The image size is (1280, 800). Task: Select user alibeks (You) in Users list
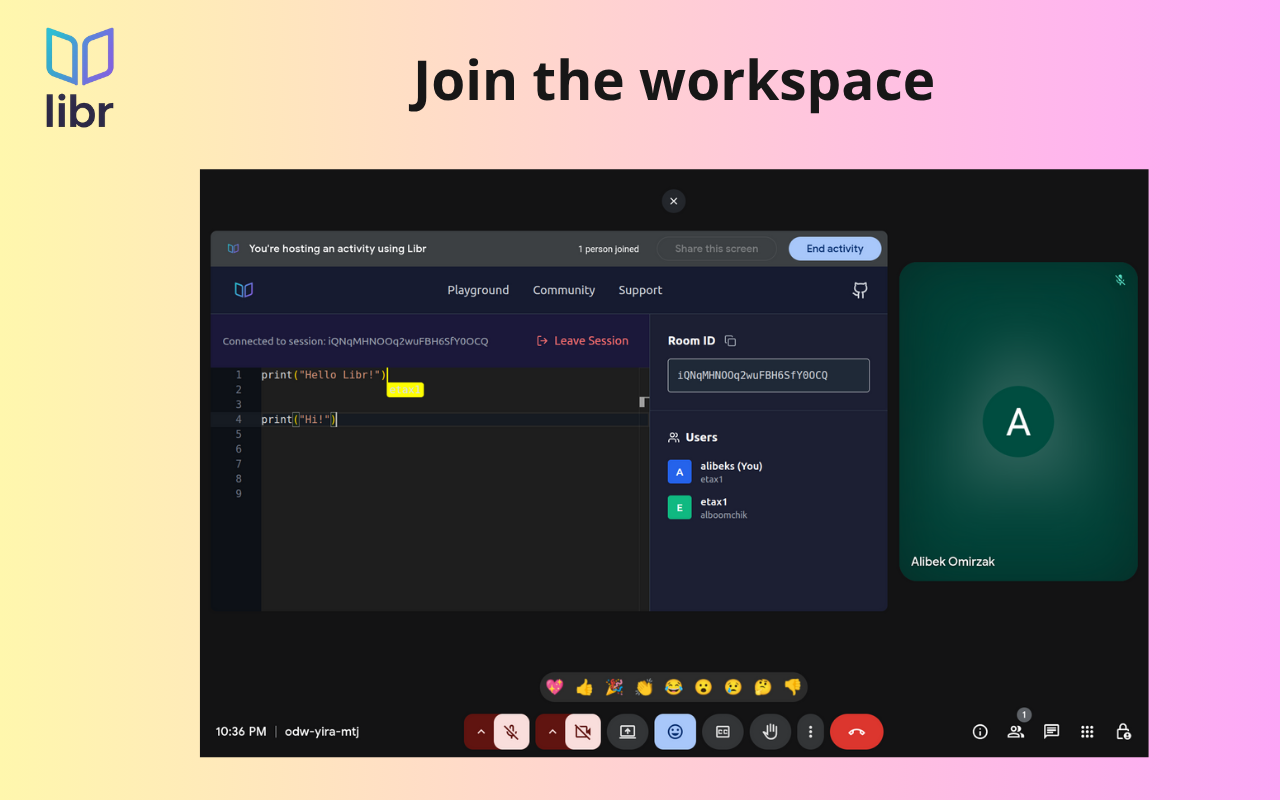[x=769, y=472]
